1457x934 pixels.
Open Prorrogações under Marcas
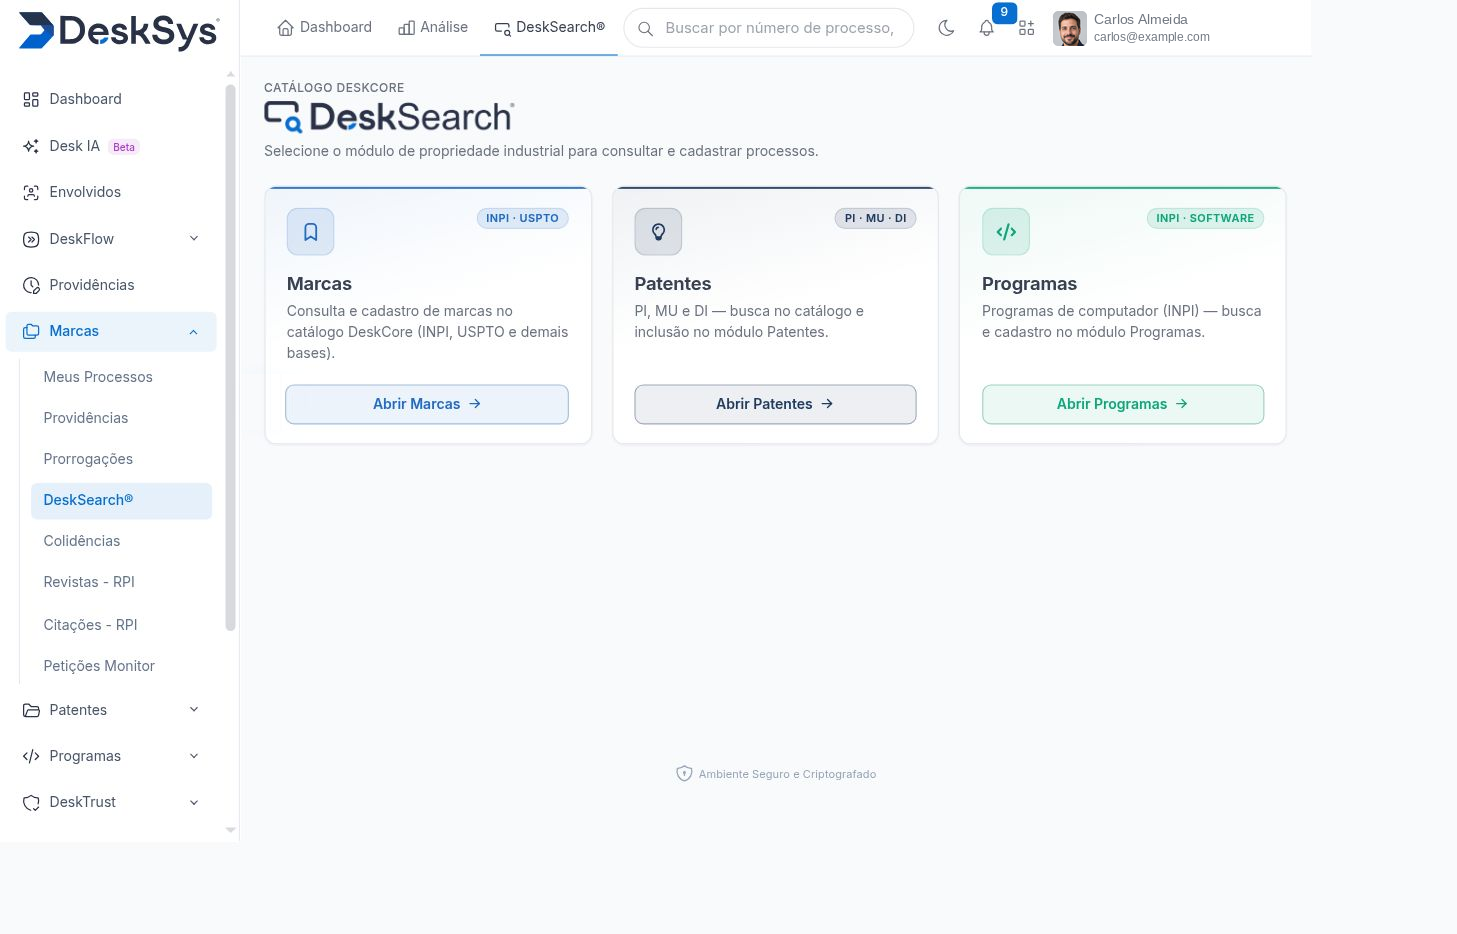[x=121, y=459]
